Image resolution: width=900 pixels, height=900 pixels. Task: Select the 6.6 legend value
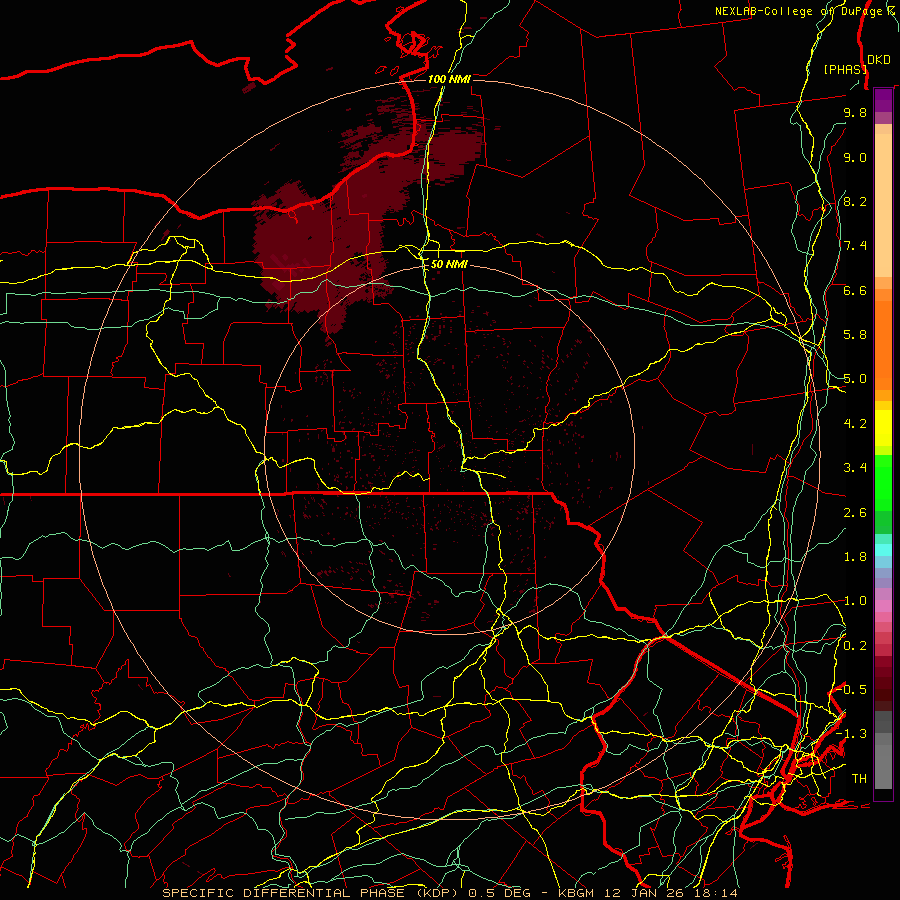(855, 290)
